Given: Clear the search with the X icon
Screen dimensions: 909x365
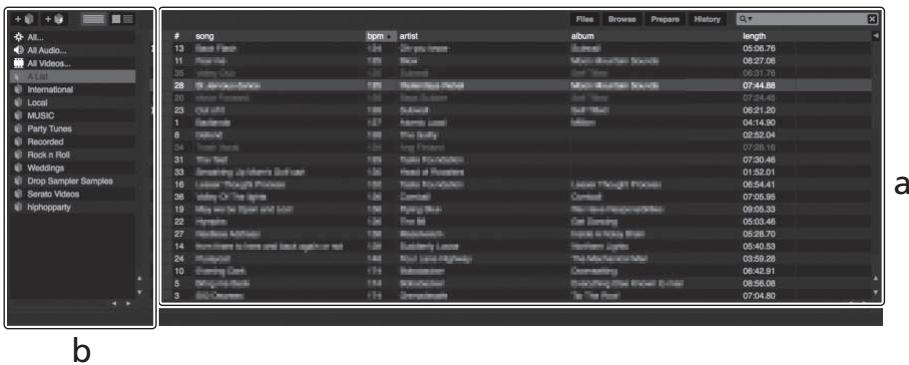Looking at the screenshot, I should pyautogui.click(x=872, y=19).
